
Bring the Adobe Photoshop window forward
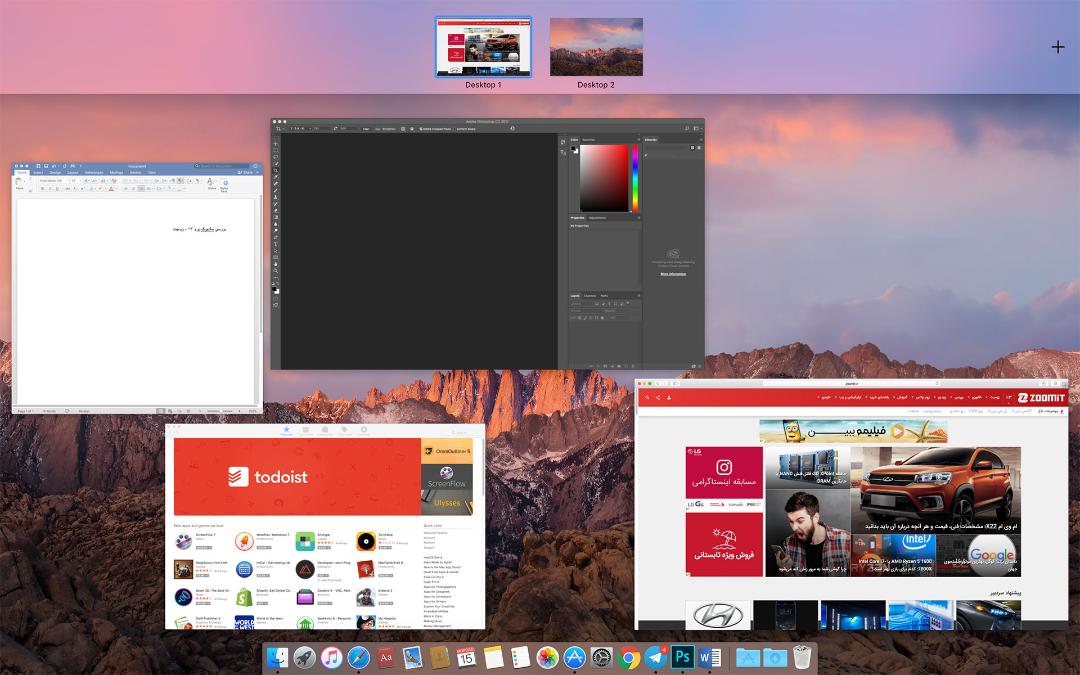tap(488, 244)
